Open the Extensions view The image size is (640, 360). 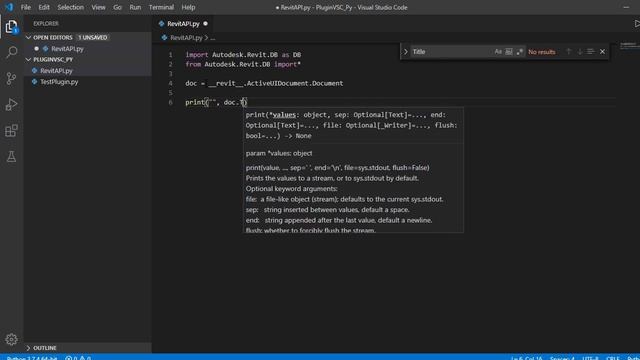point(11,131)
